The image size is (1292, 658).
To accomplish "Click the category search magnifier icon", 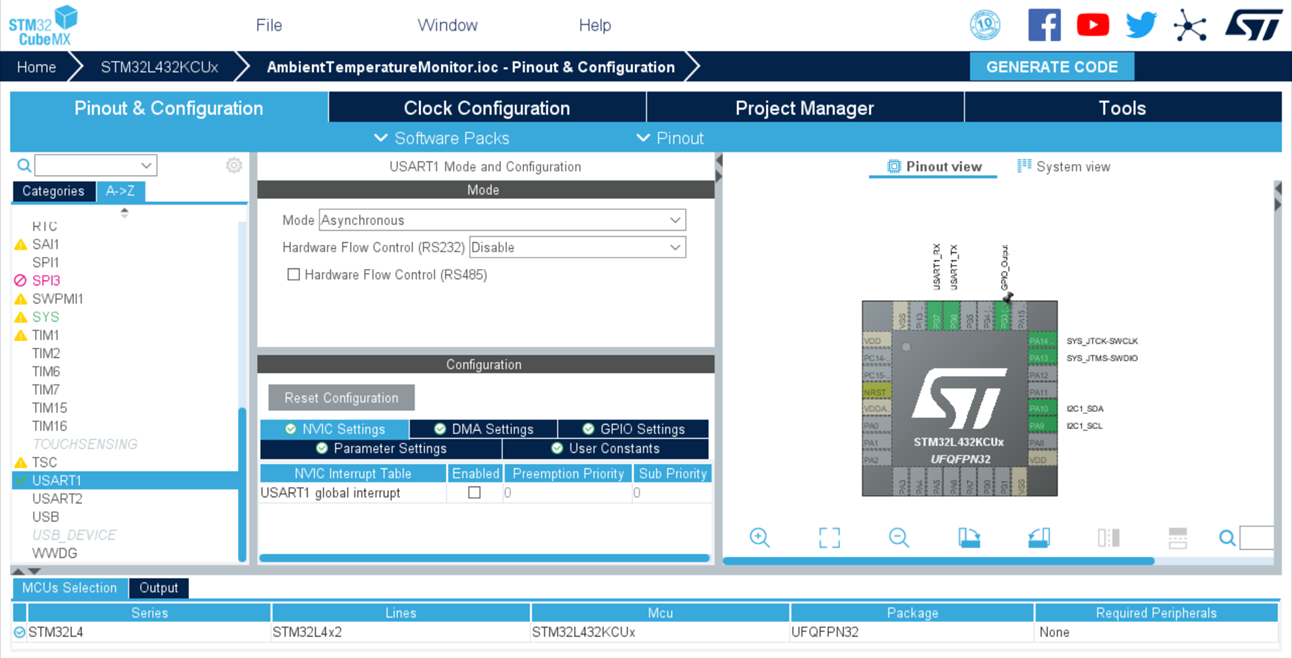I will pyautogui.click(x=24, y=165).
